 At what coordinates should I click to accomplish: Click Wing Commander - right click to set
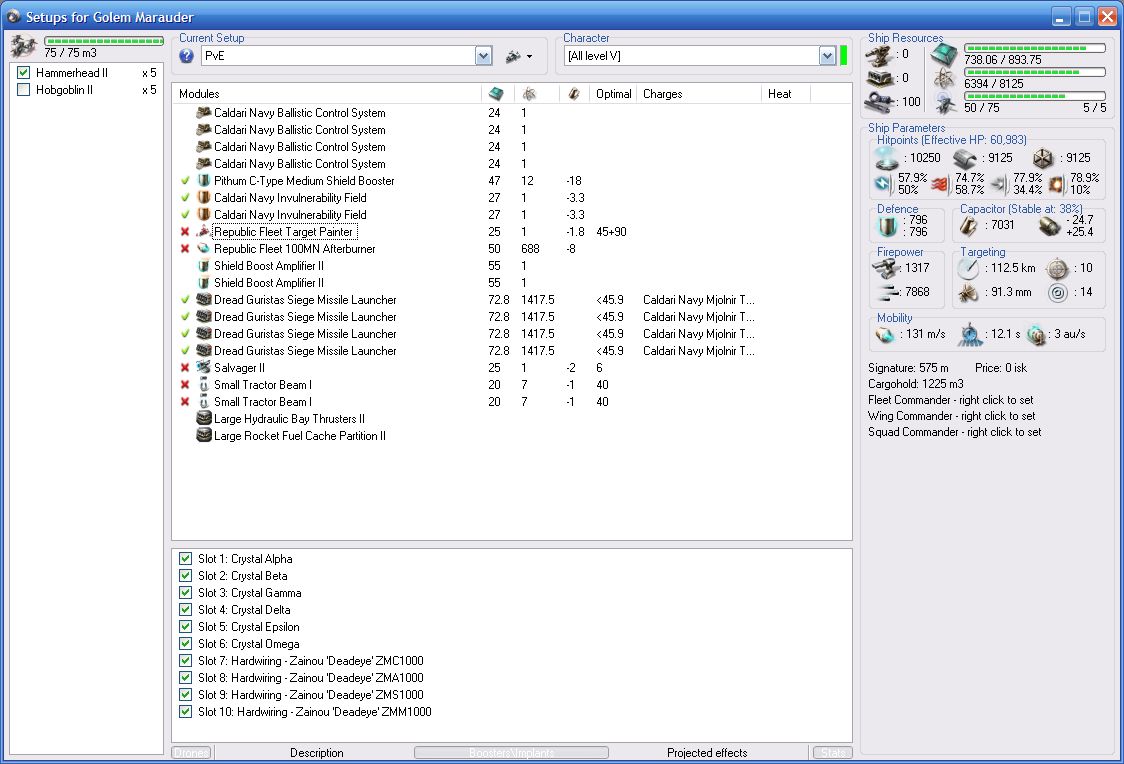coord(951,416)
